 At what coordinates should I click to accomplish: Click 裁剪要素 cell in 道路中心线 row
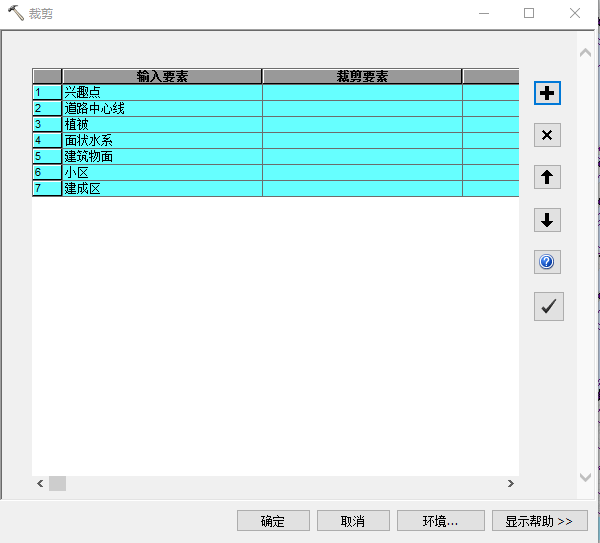362,109
